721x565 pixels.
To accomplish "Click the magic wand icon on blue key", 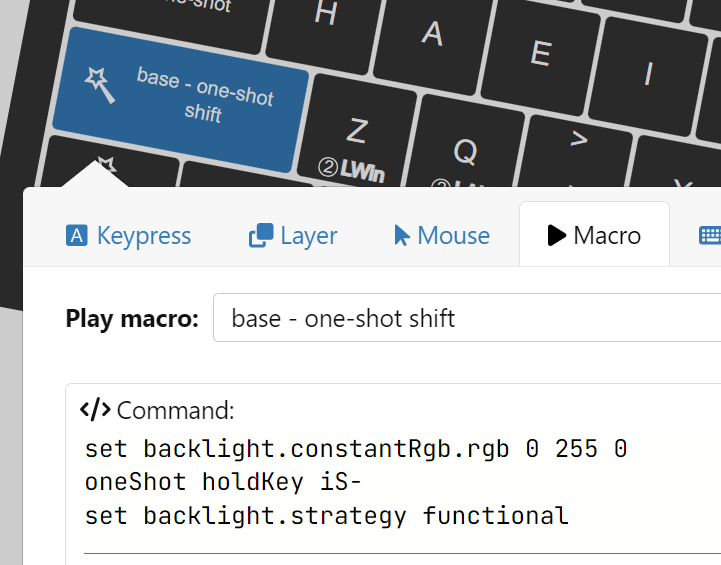I will click(100, 84).
